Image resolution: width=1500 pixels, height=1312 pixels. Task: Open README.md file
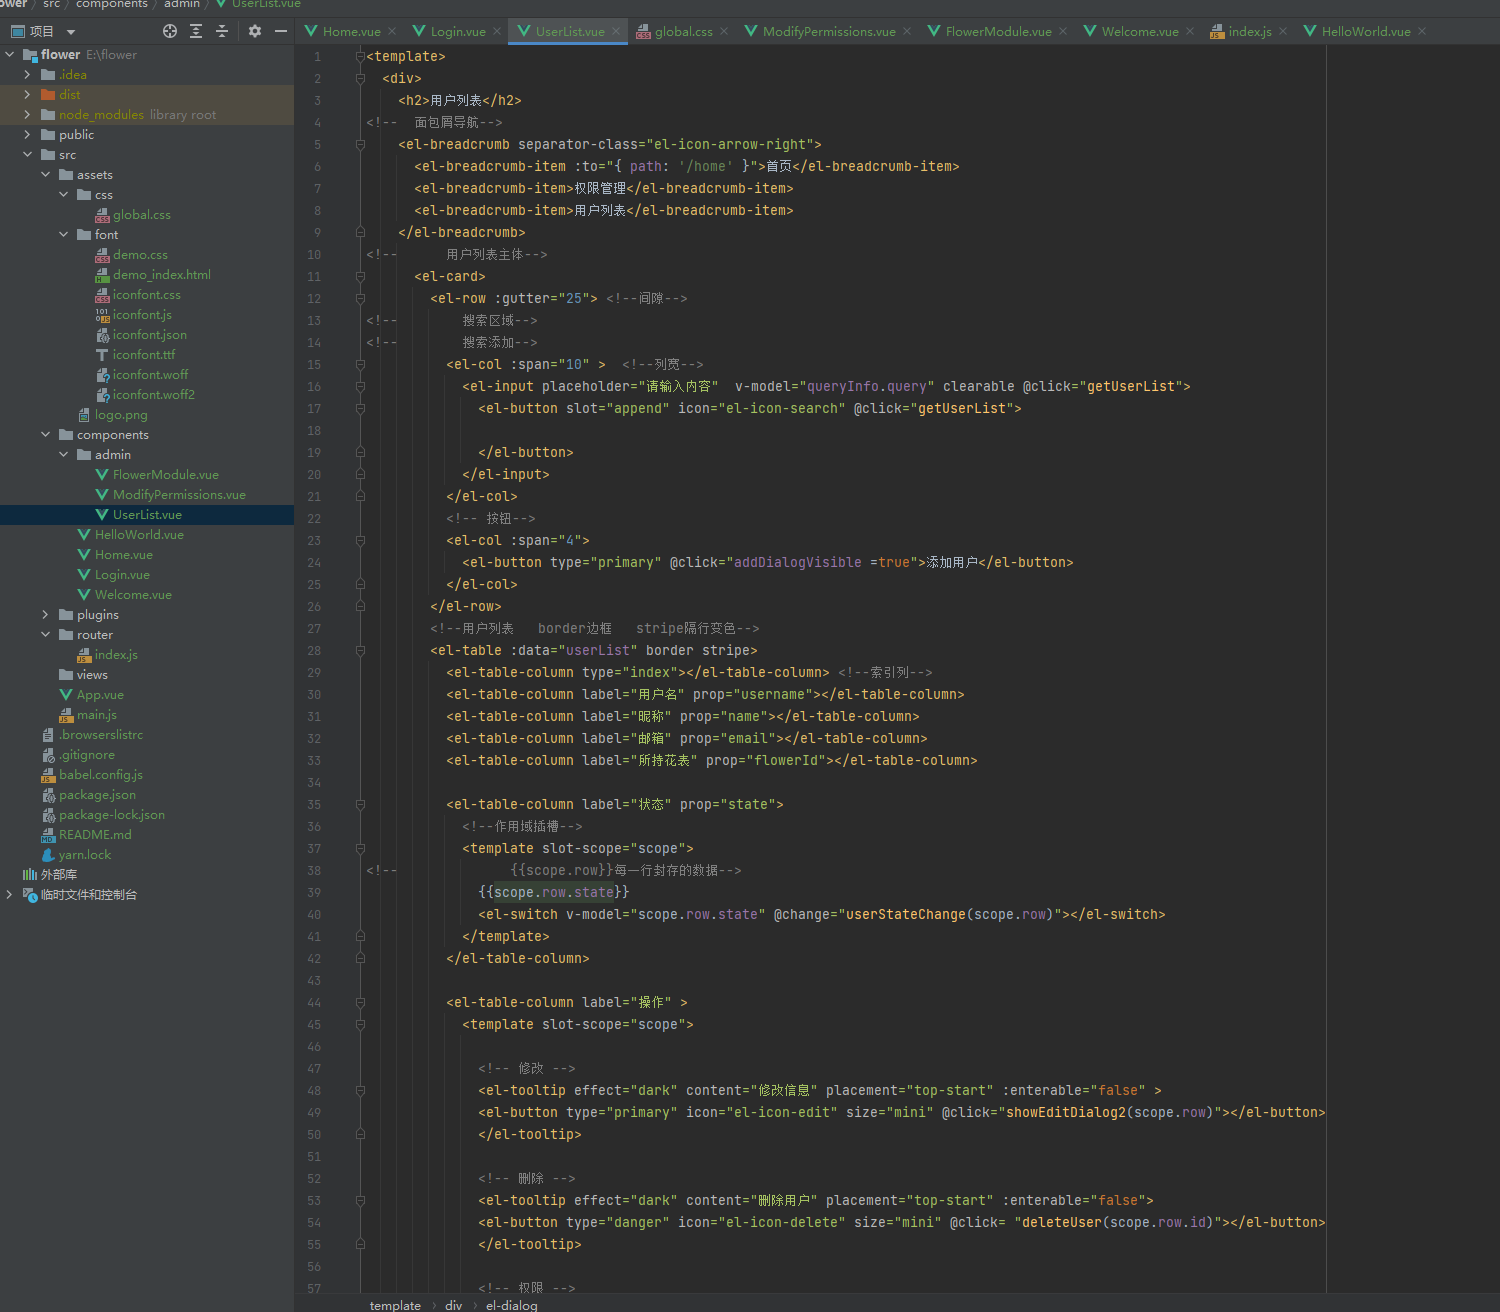(95, 835)
